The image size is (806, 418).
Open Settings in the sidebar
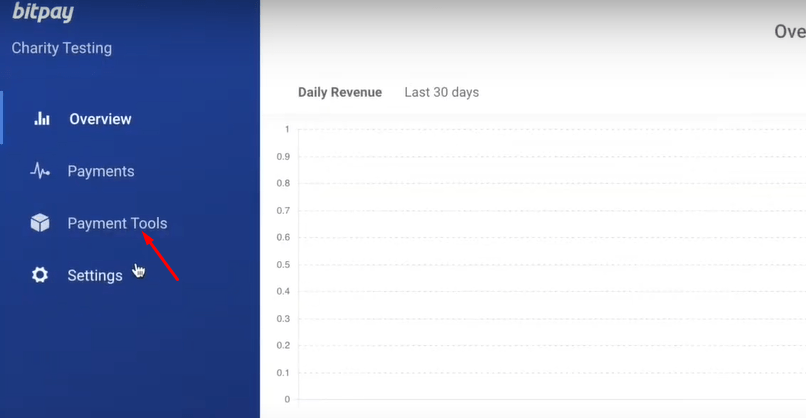click(x=95, y=276)
